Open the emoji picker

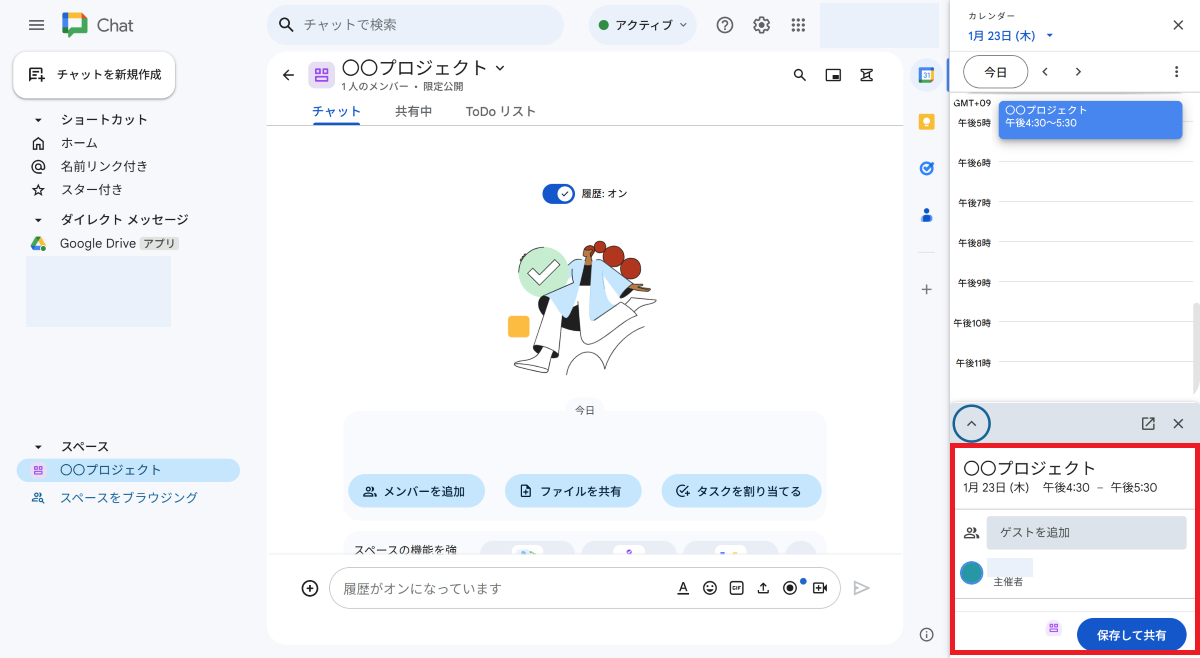tap(710, 588)
